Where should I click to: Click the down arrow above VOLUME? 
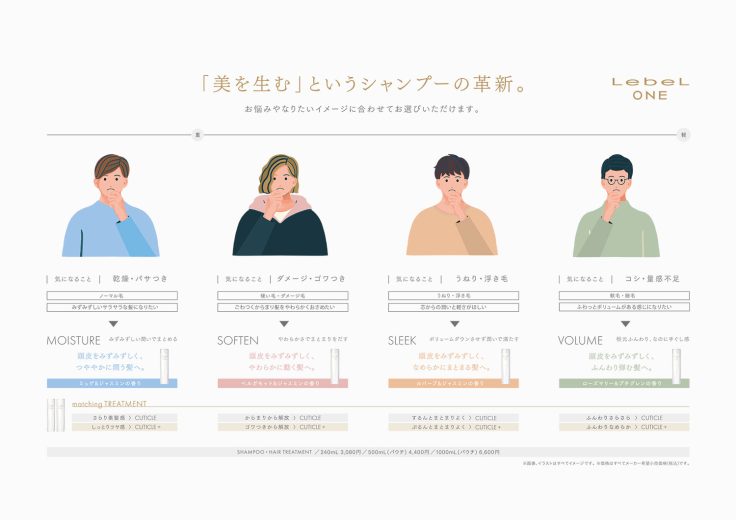tap(625, 324)
